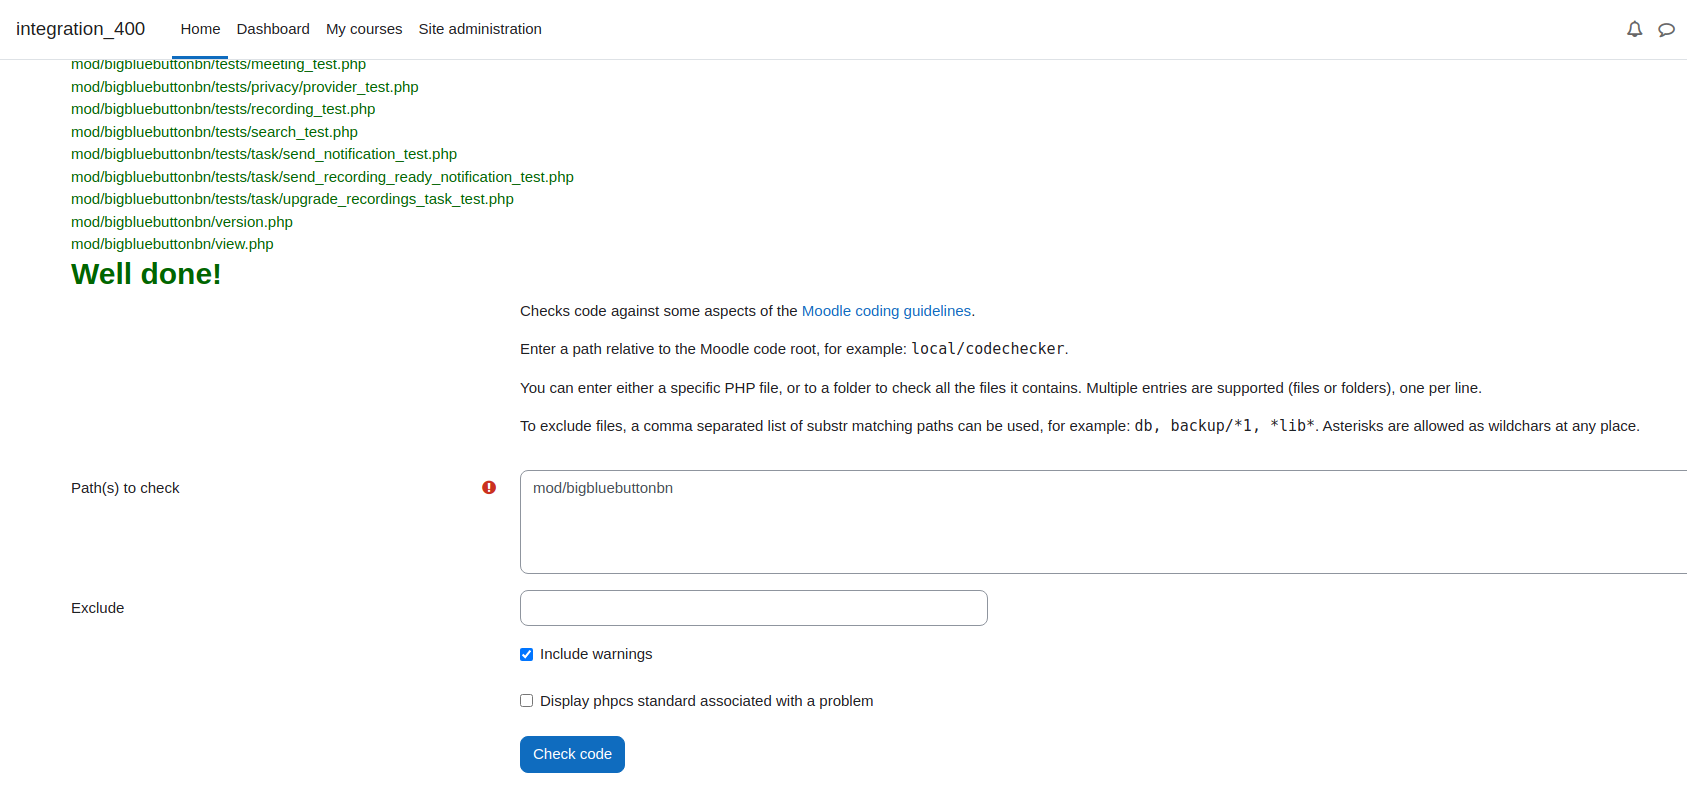Open the Dashboard menu item
The image size is (1687, 785).
click(273, 29)
